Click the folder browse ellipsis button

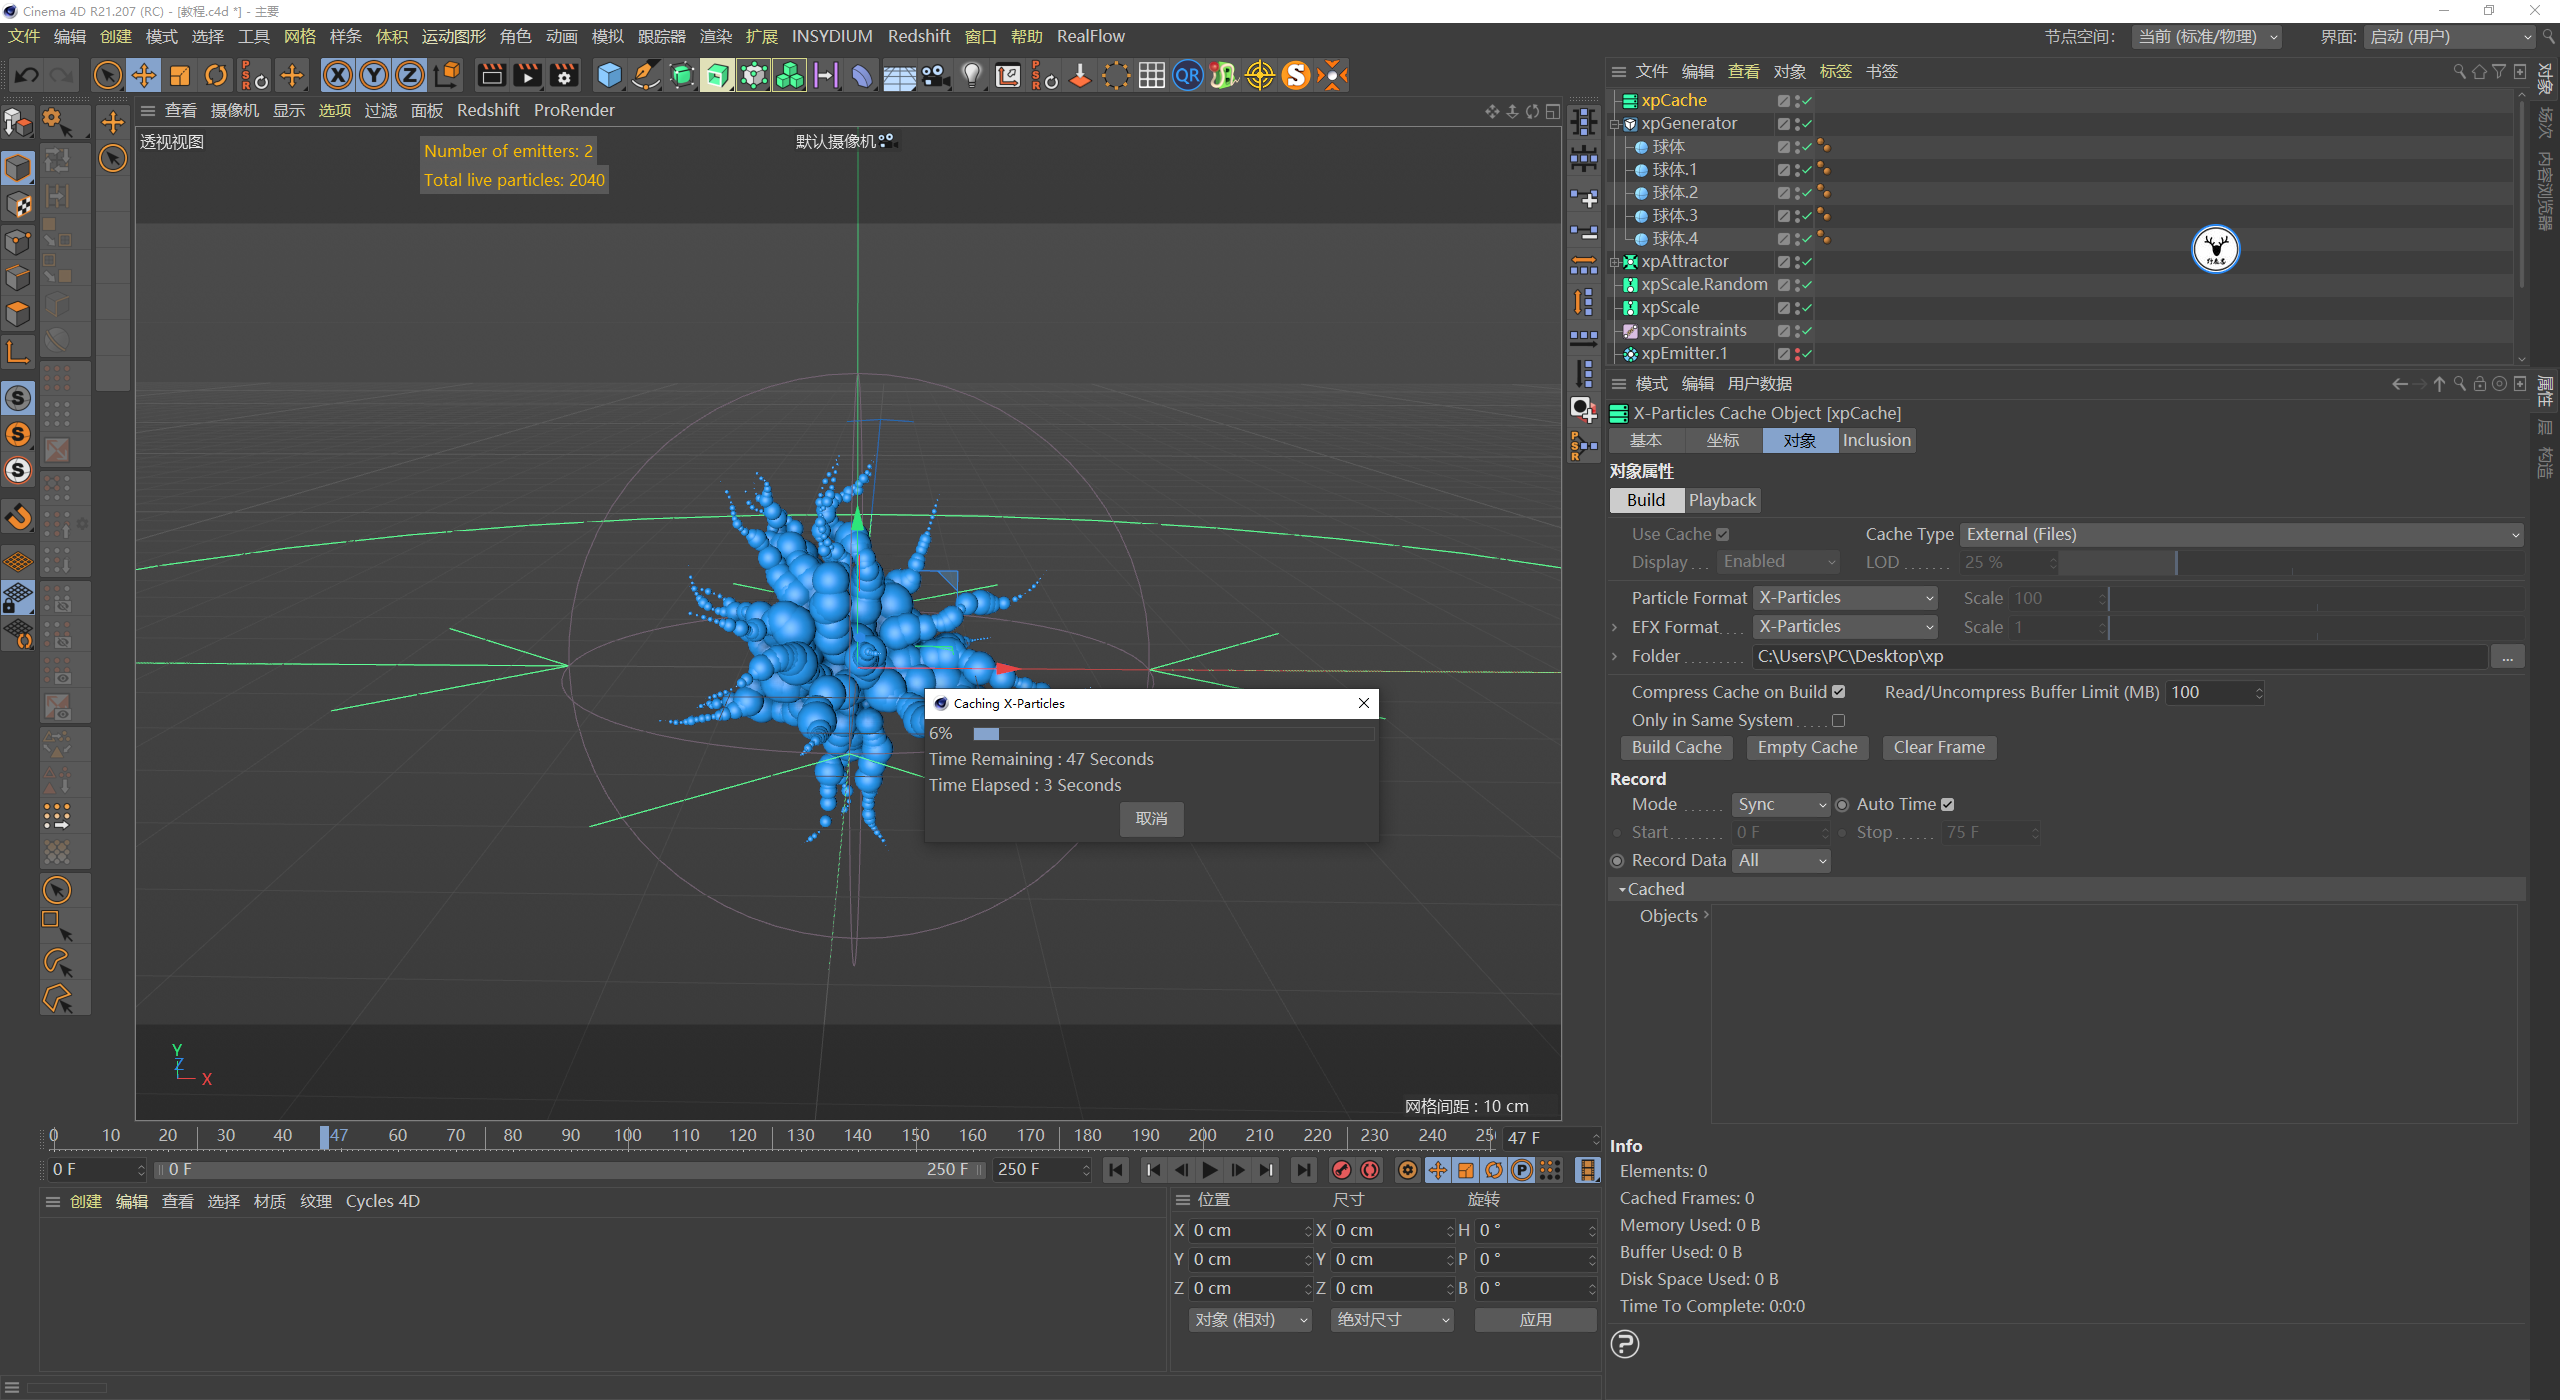coord(2507,657)
